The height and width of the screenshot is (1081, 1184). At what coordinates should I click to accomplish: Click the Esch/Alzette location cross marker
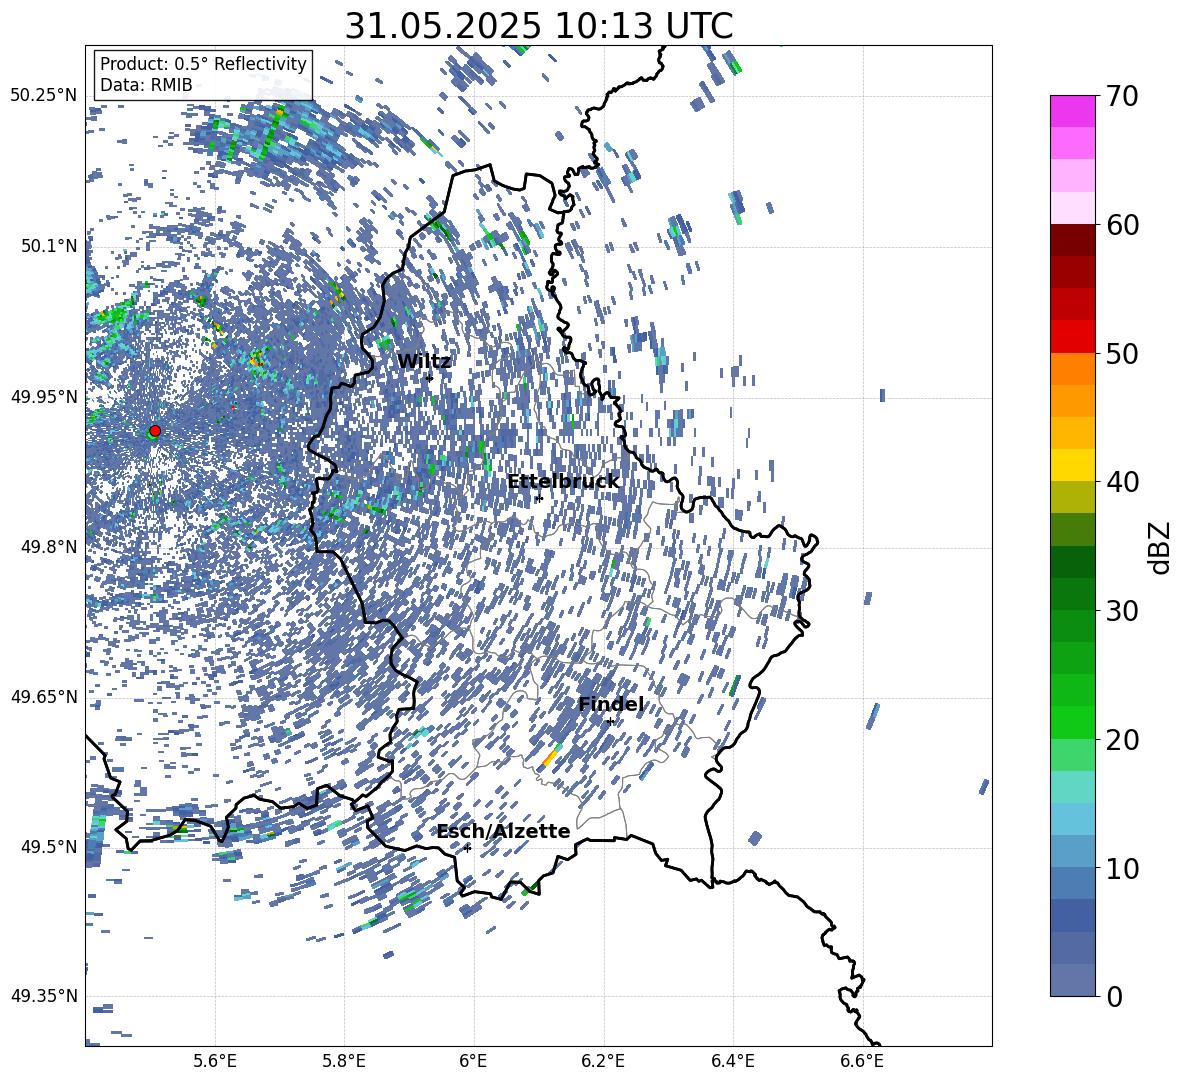pos(467,848)
